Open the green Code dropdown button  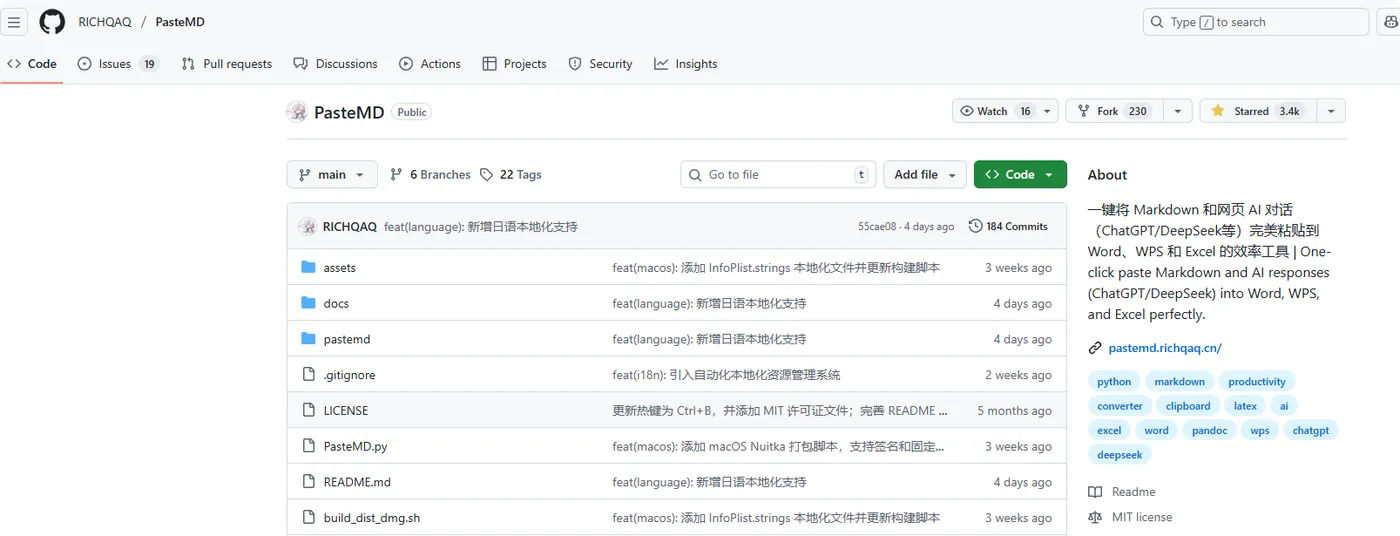pos(1020,174)
